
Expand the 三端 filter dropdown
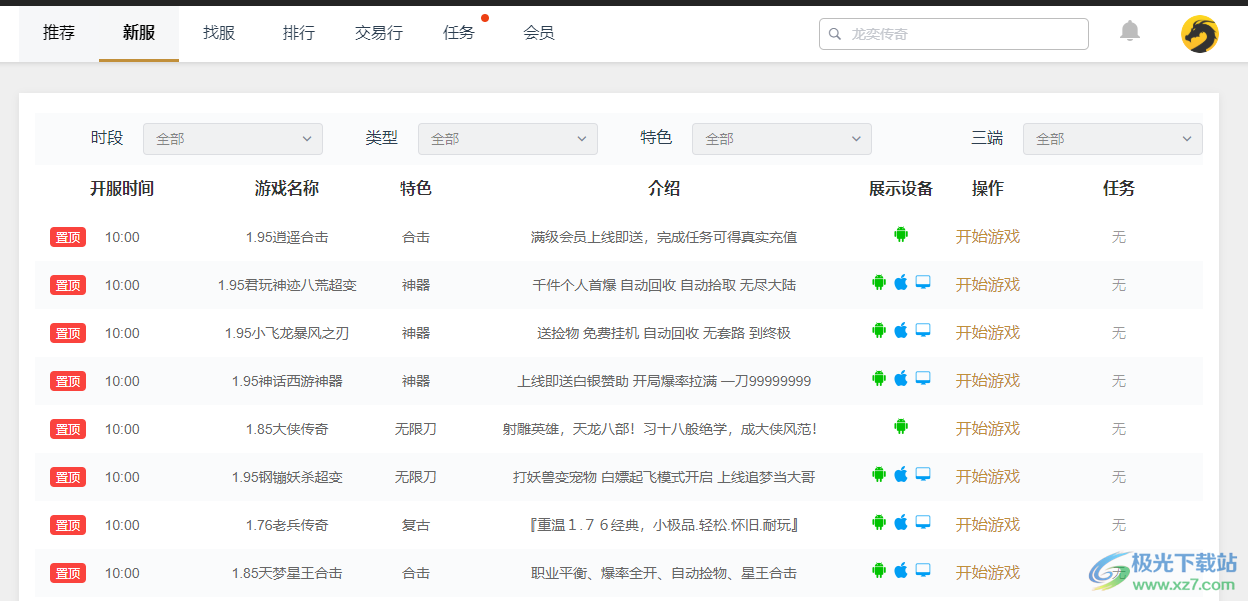click(1113, 139)
